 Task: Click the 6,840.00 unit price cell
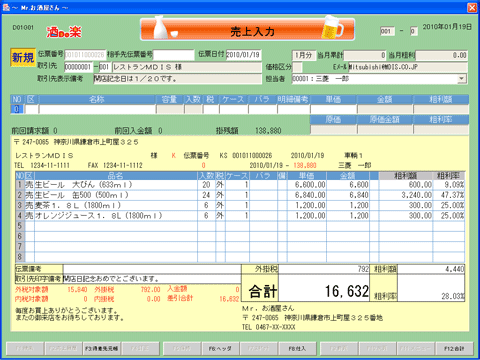pos(306,195)
